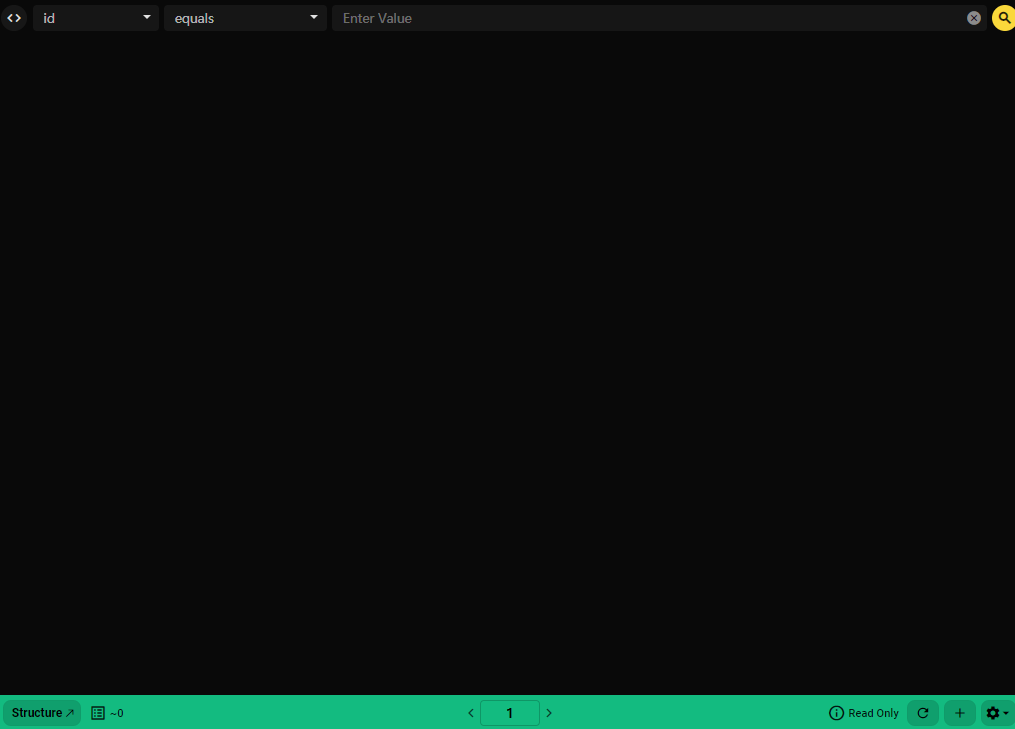The width and height of the screenshot is (1015, 729).
Task: Expand the gear dropdown arrow
Action: click(x=1006, y=713)
